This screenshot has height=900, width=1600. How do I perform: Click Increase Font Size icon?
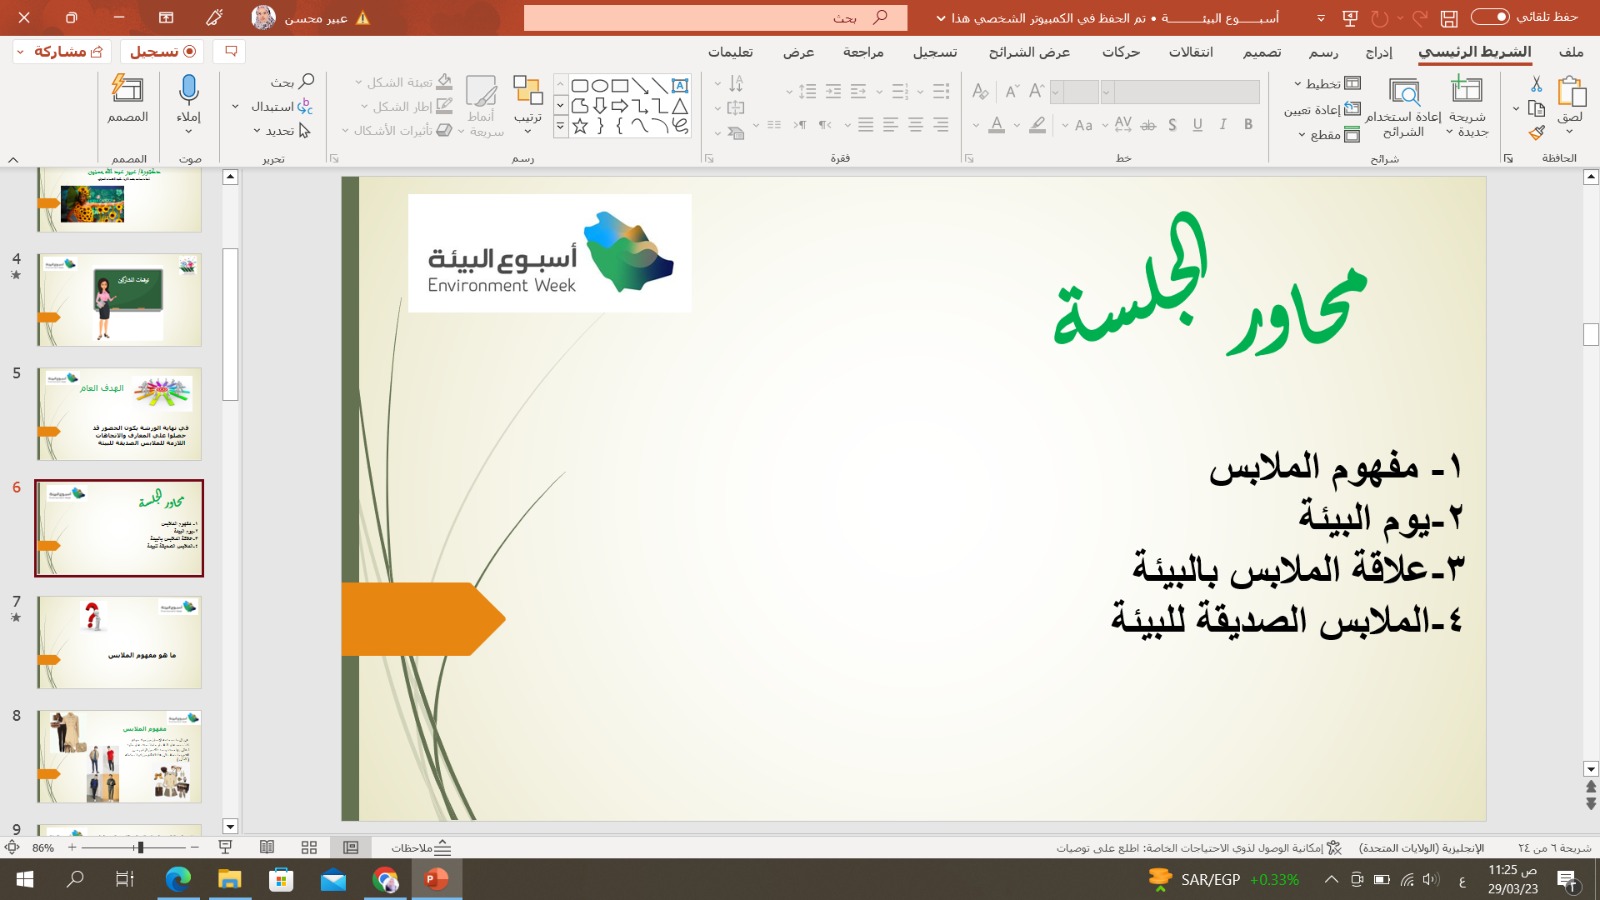[x=1036, y=92]
